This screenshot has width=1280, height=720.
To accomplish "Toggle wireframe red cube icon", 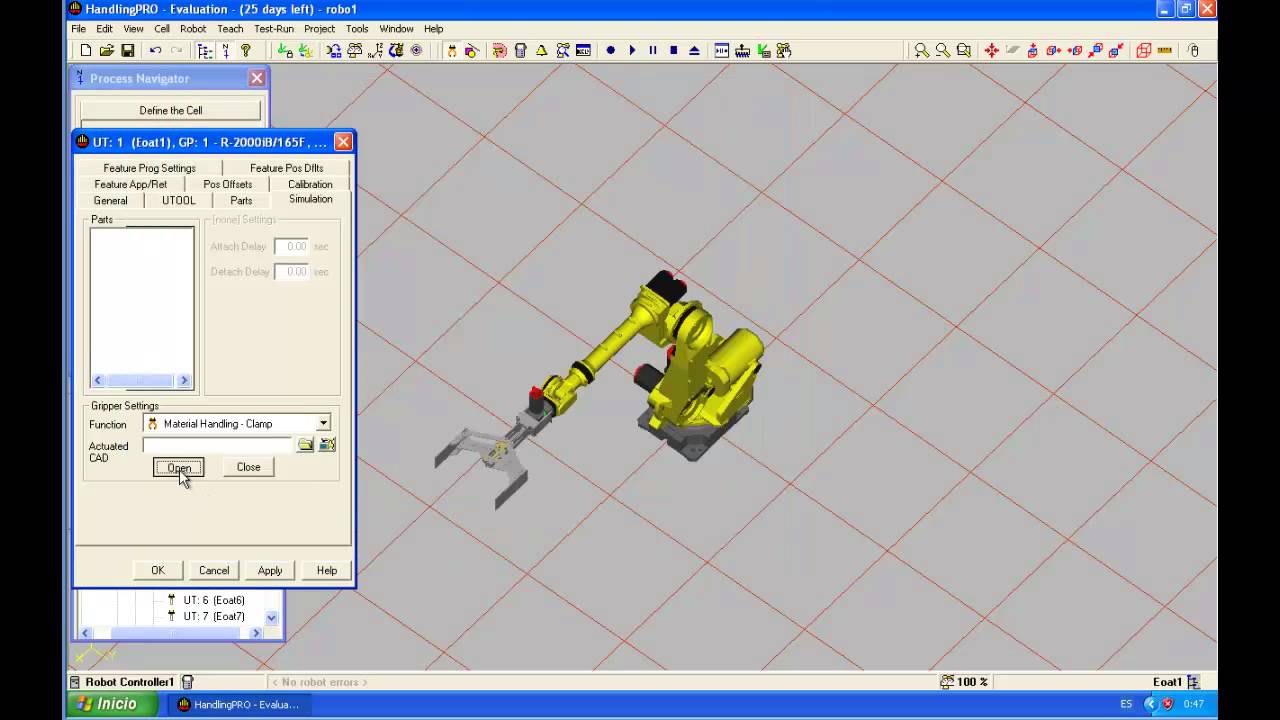I will [x=1143, y=50].
